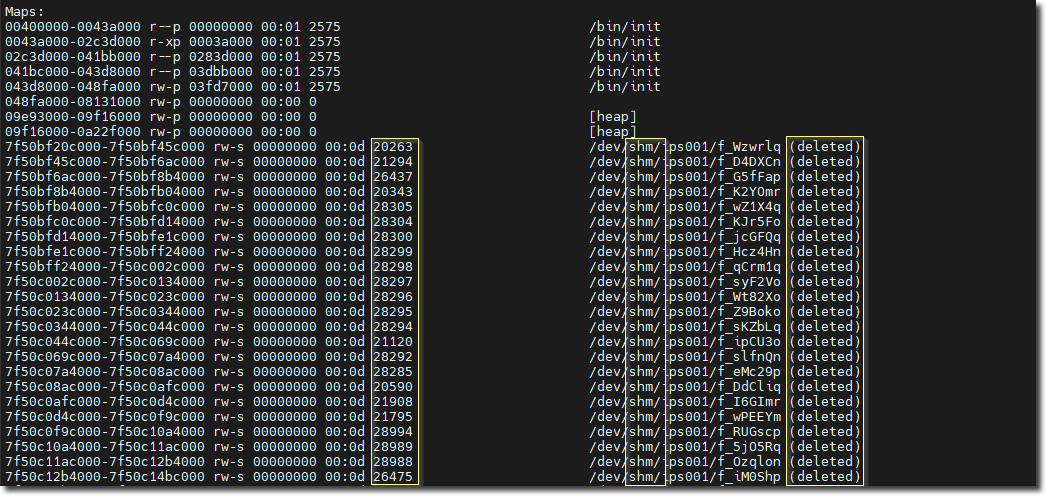
Task: Click inode number 28988
Action: [393, 462]
